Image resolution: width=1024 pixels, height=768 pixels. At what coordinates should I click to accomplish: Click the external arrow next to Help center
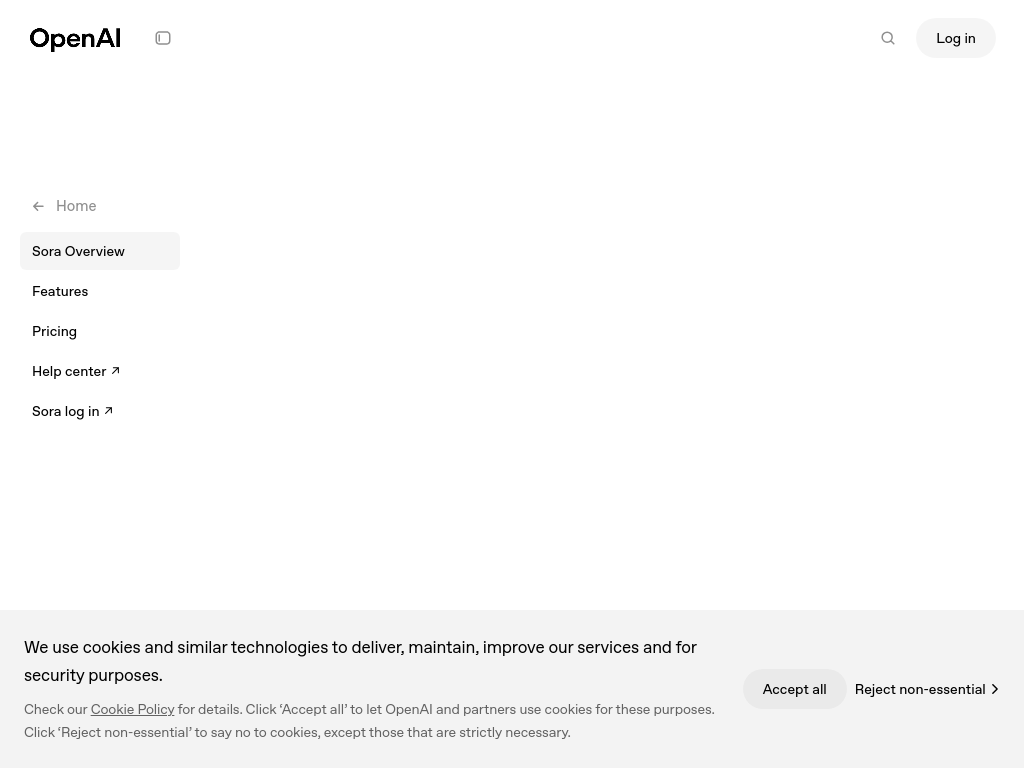click(x=115, y=371)
